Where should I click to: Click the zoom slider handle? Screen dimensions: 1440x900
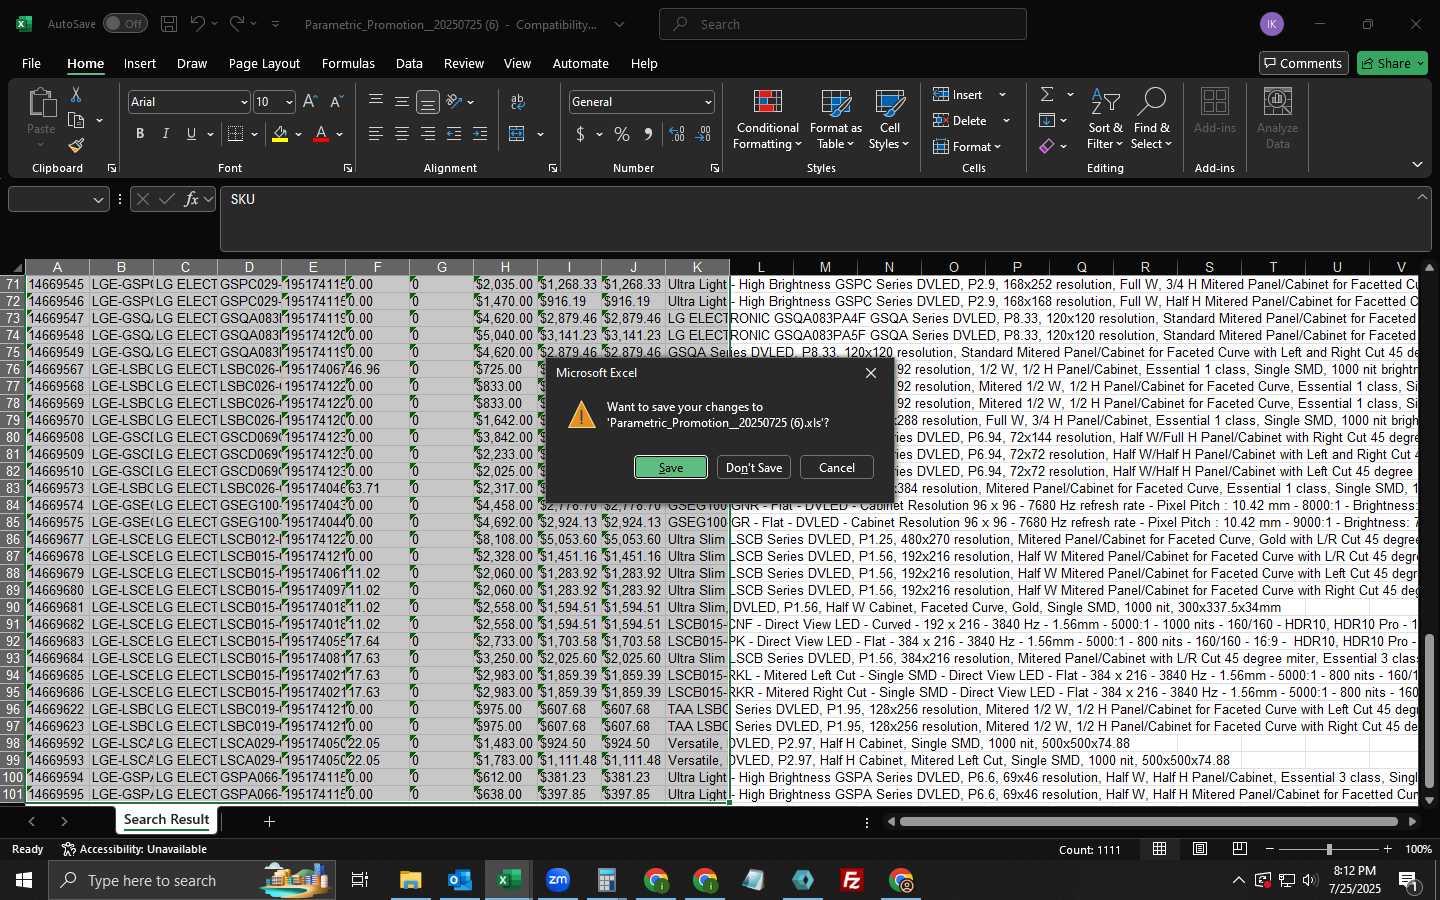click(1328, 849)
